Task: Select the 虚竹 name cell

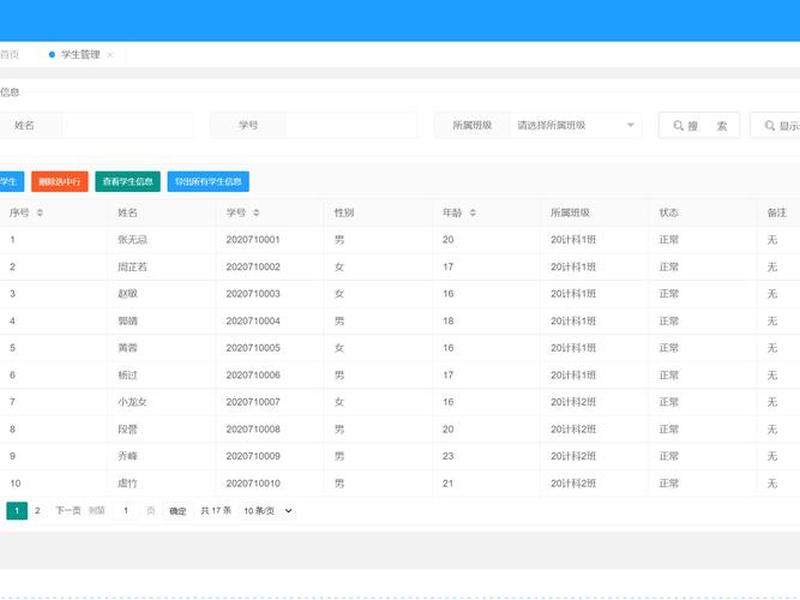Action: [128, 483]
